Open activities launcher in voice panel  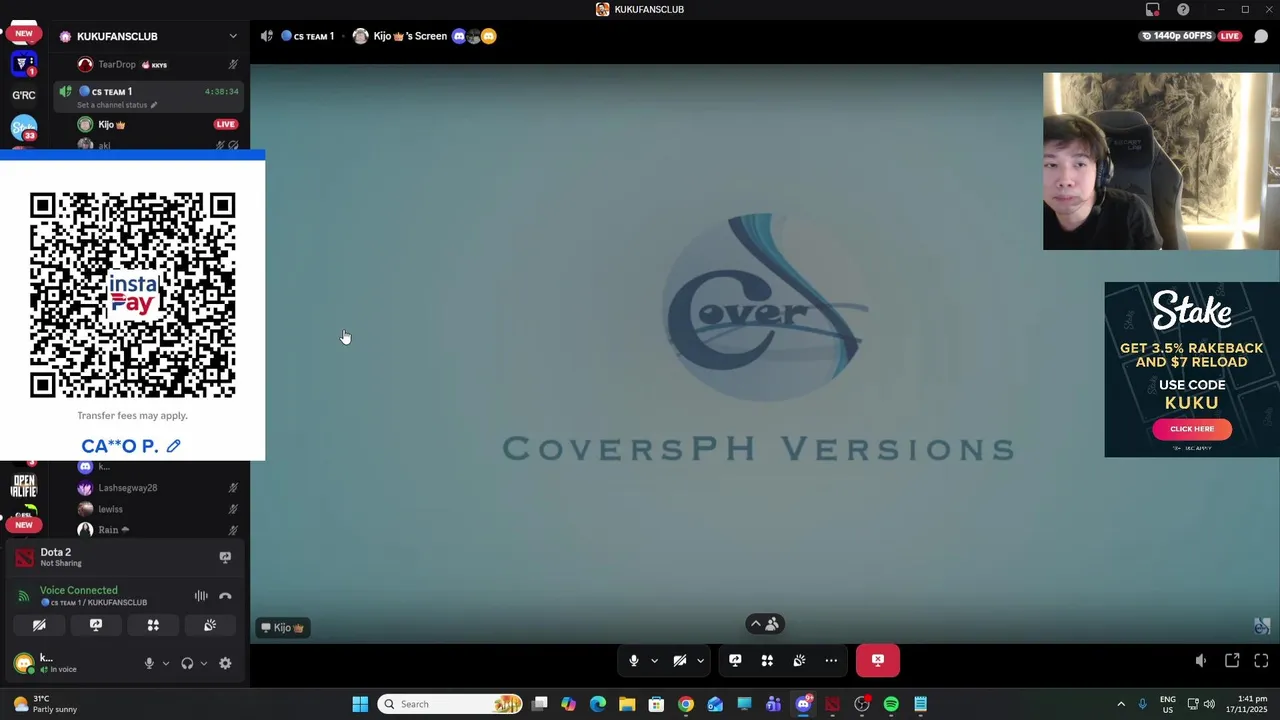pos(153,625)
